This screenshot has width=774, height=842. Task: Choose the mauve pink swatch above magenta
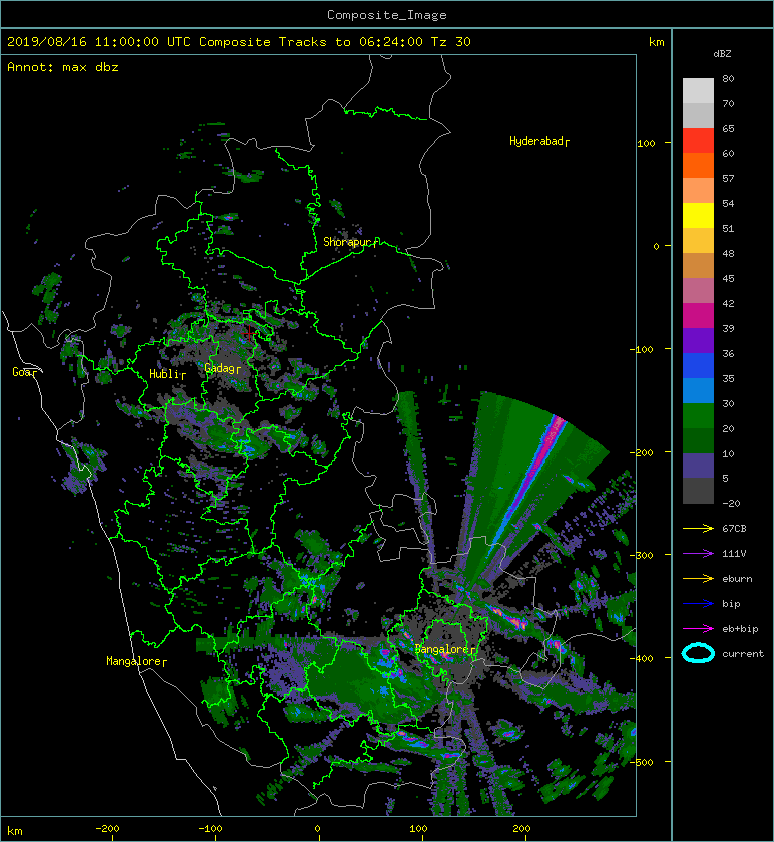(x=698, y=291)
